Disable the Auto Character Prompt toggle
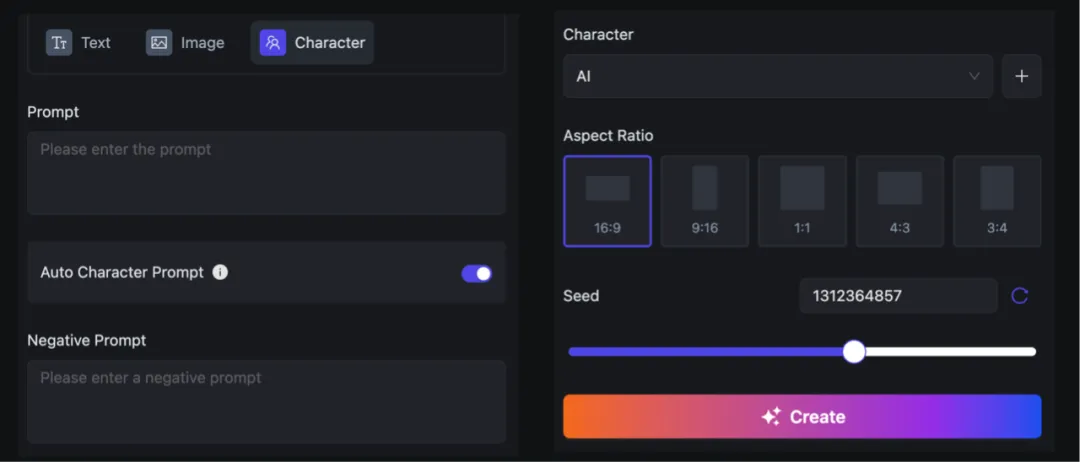The width and height of the screenshot is (1080, 462). tap(476, 273)
